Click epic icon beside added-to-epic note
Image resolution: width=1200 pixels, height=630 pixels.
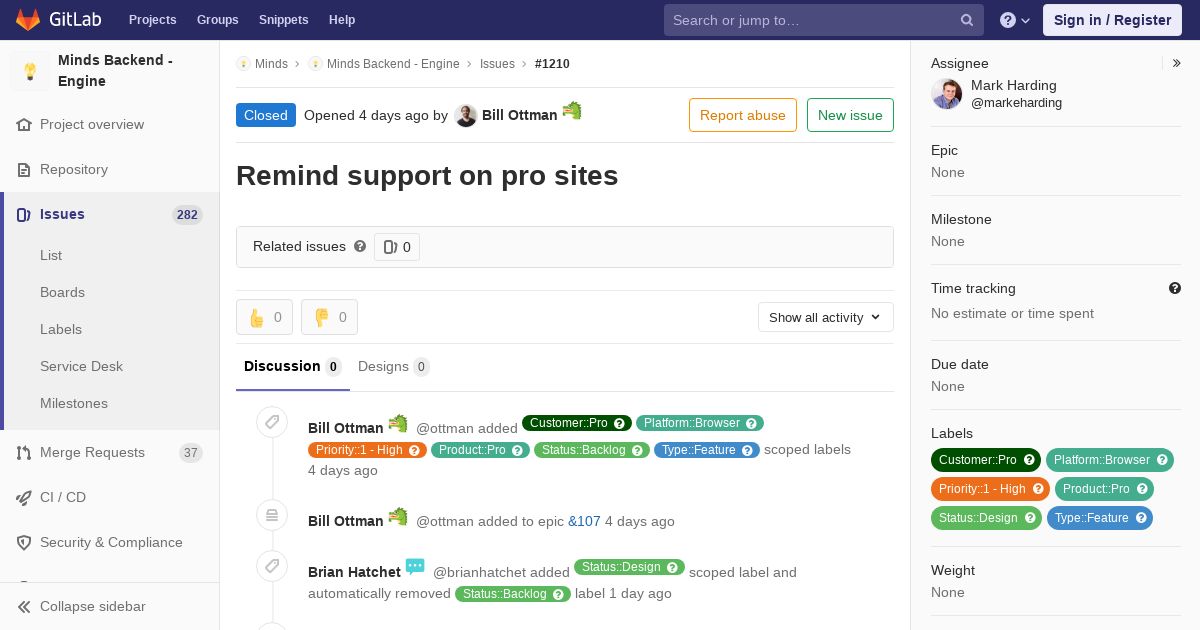click(272, 515)
